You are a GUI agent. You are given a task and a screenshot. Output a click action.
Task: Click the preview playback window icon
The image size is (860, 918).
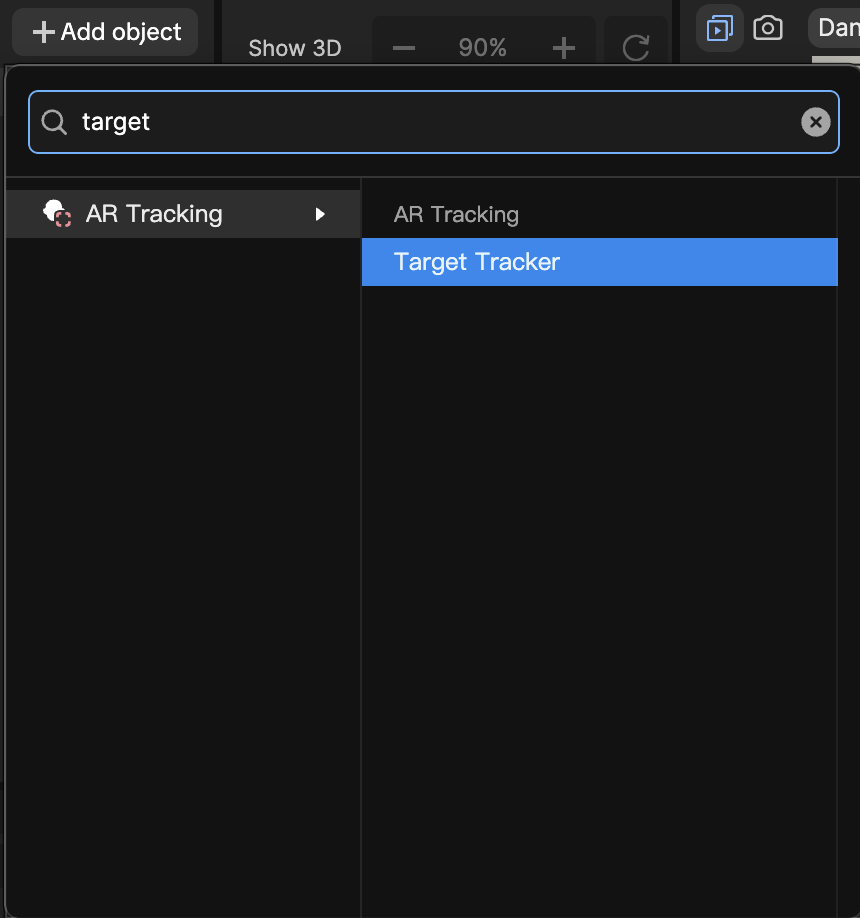click(x=719, y=28)
